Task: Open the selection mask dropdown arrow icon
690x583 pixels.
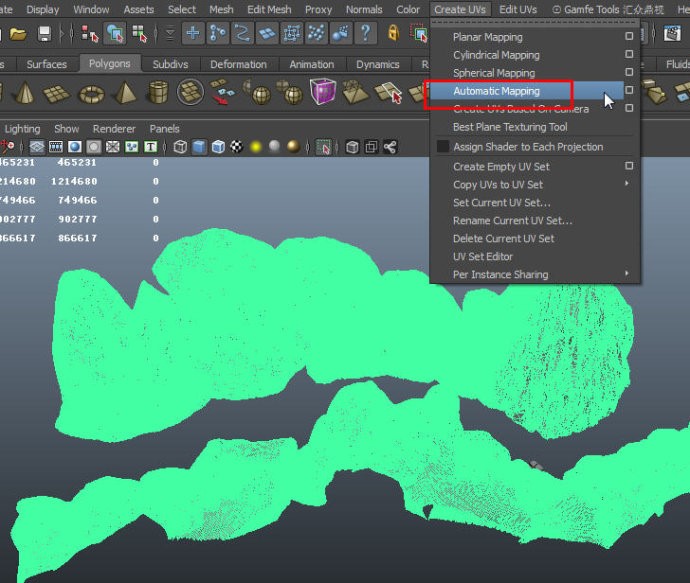Action: [x=170, y=34]
